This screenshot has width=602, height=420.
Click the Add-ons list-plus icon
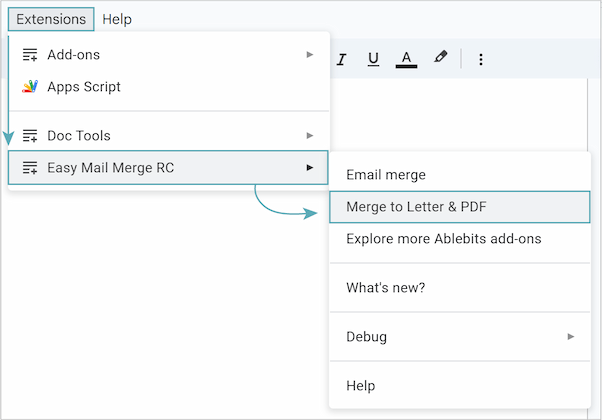[30, 55]
